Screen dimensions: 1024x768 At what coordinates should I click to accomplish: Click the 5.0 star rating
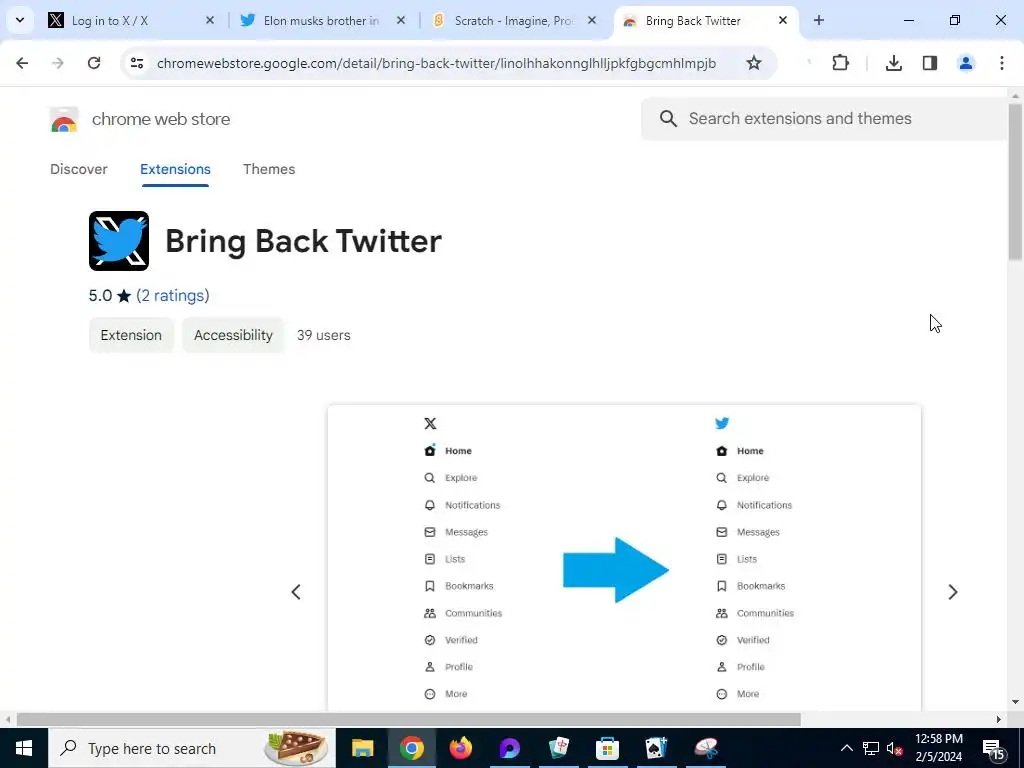[x=110, y=296]
